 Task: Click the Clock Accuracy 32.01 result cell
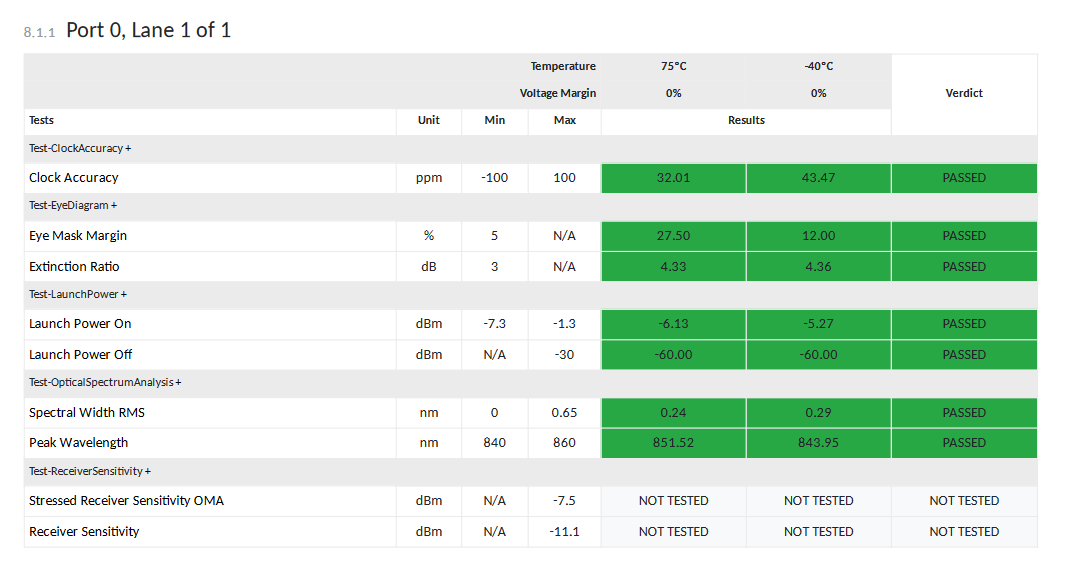click(x=673, y=178)
